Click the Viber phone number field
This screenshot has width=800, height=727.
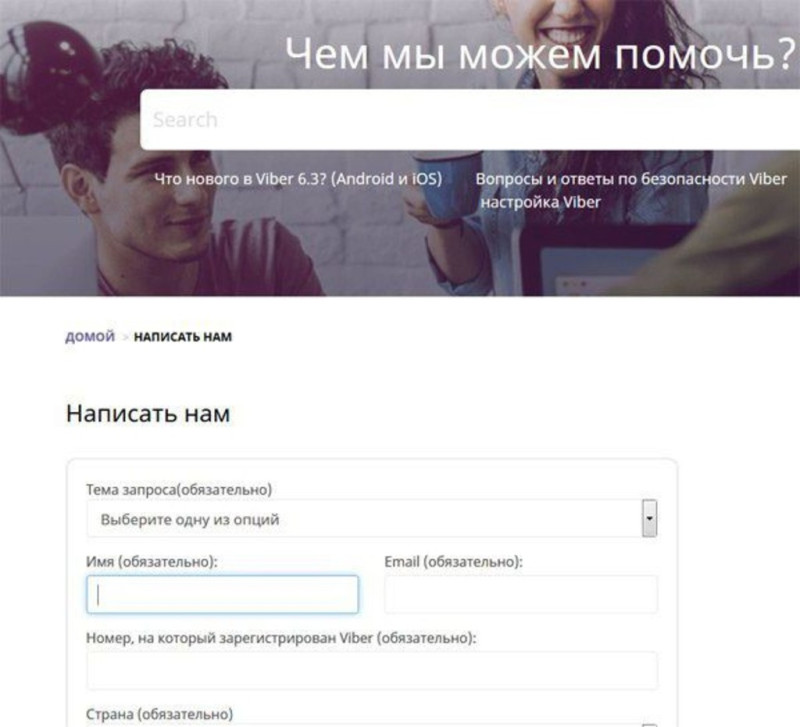tap(372, 670)
